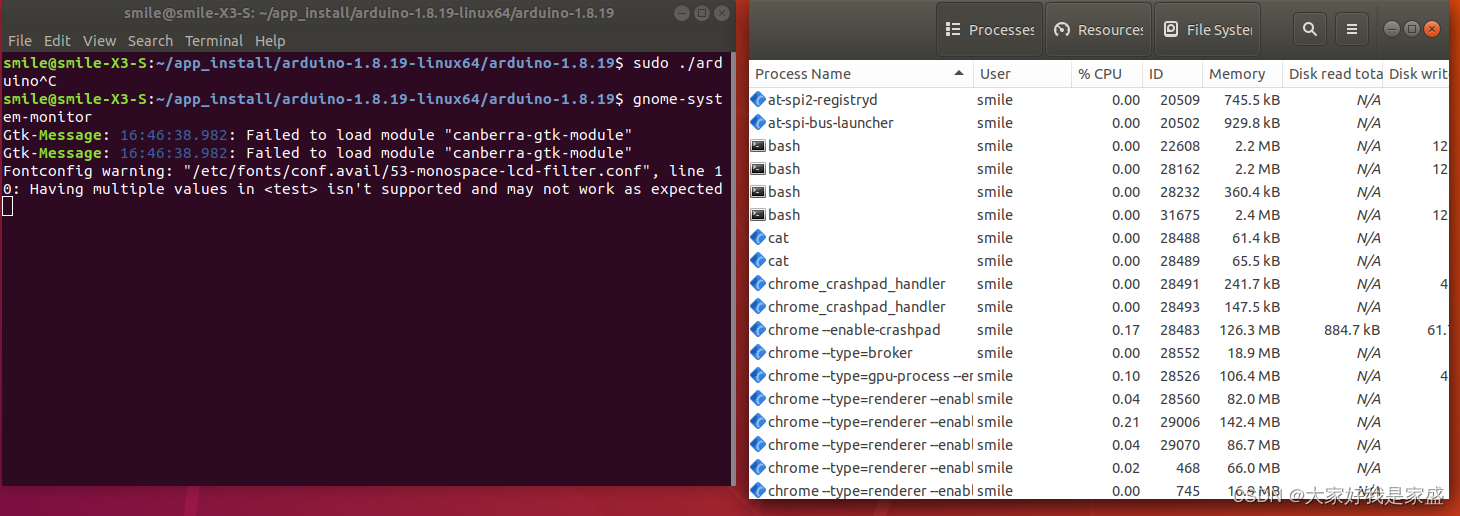Open the Search menu in the terminal

pos(150,41)
